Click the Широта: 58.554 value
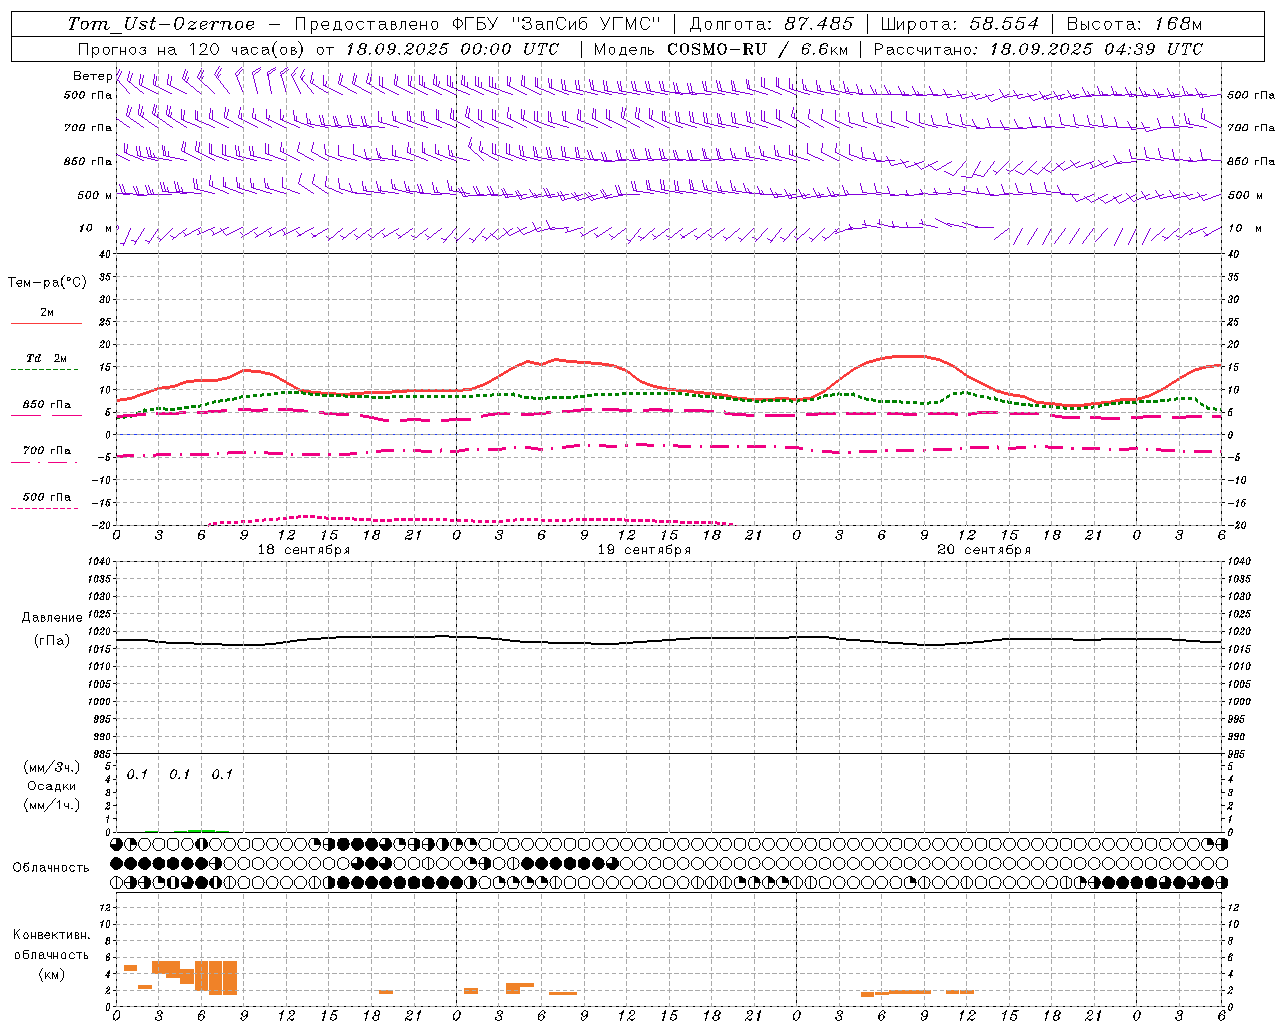 [960, 24]
